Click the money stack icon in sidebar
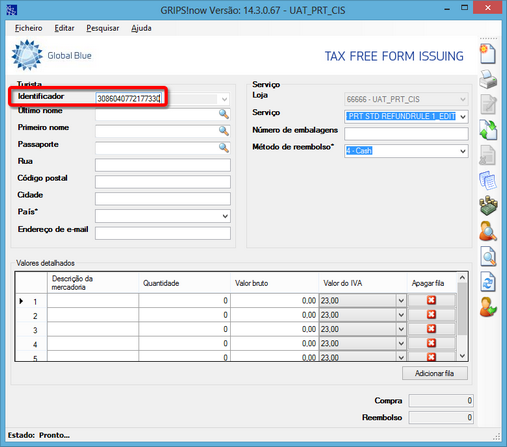Screen dimensions: 507x447 488,205
